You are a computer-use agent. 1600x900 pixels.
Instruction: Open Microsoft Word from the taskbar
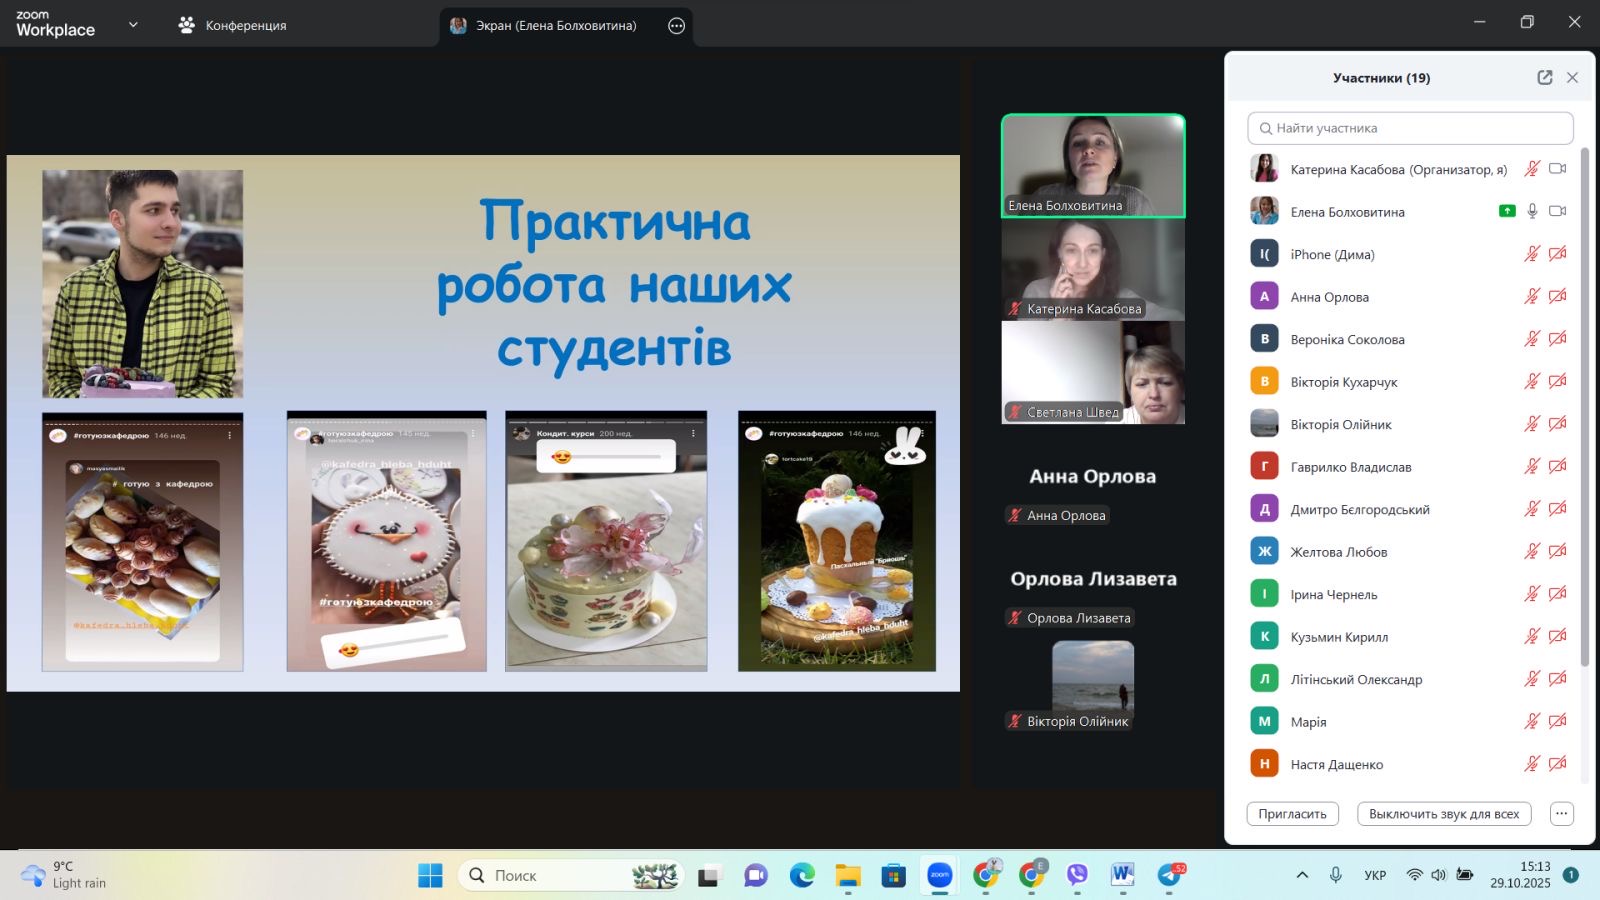1122,876
